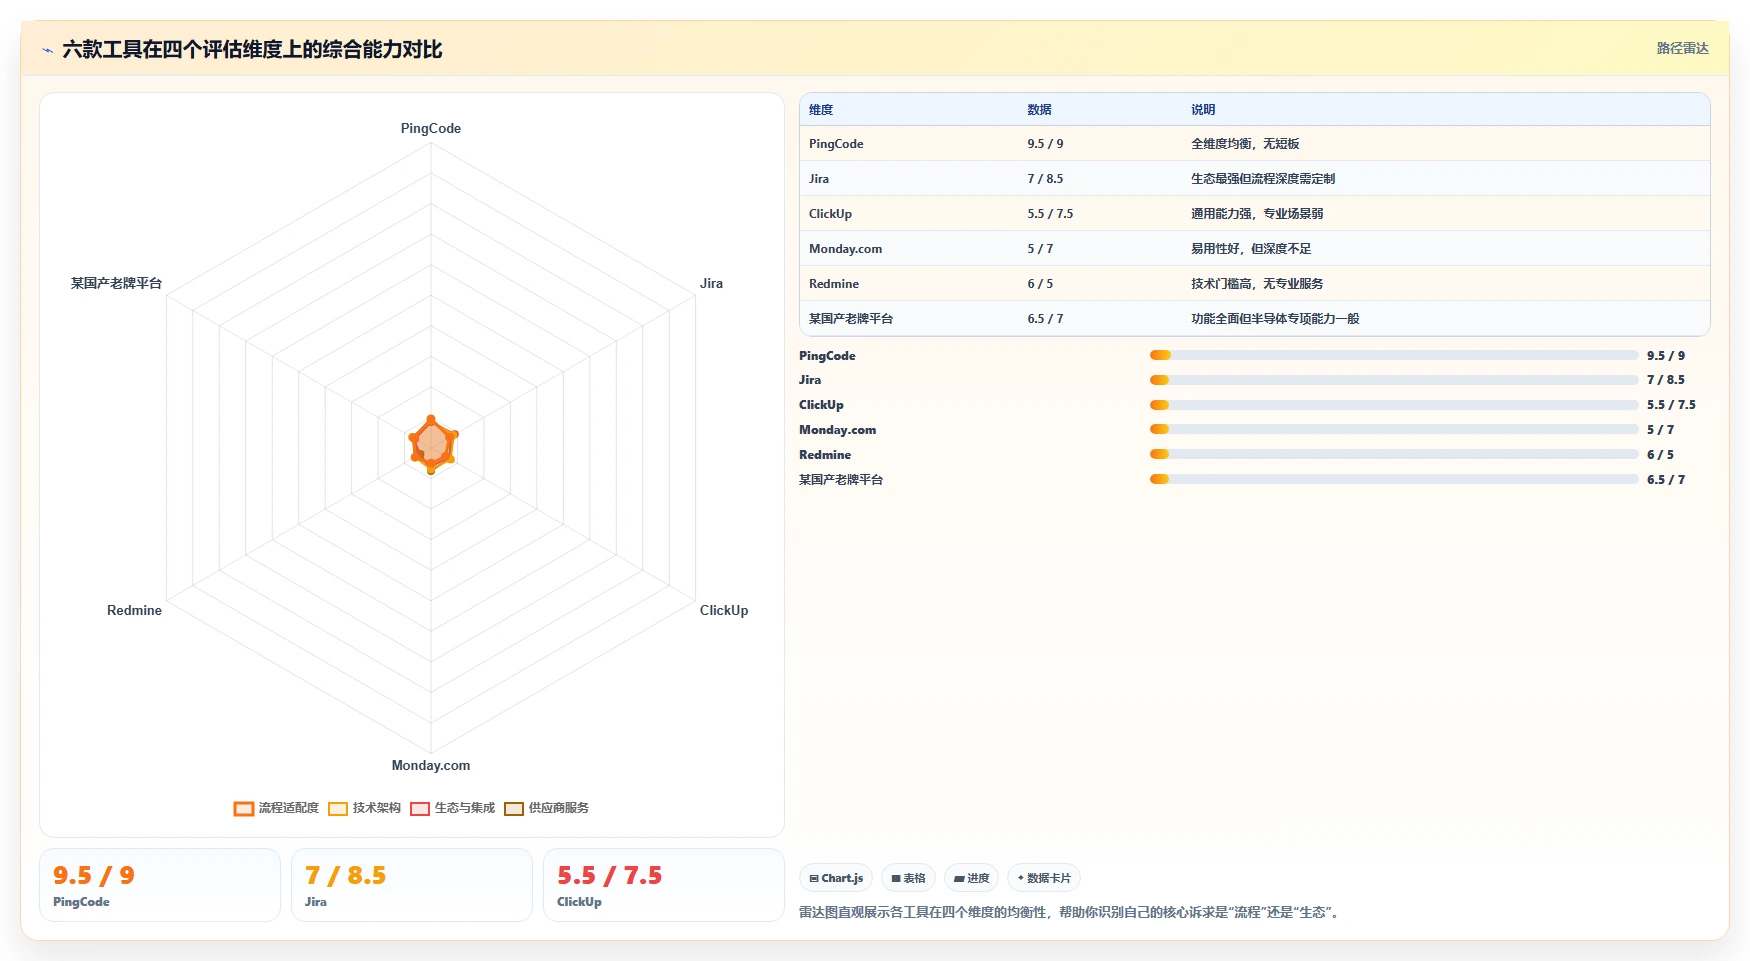This screenshot has height=961, width=1750.
Task: Toggle the 技术架构 legend swatch
Action: 338,808
